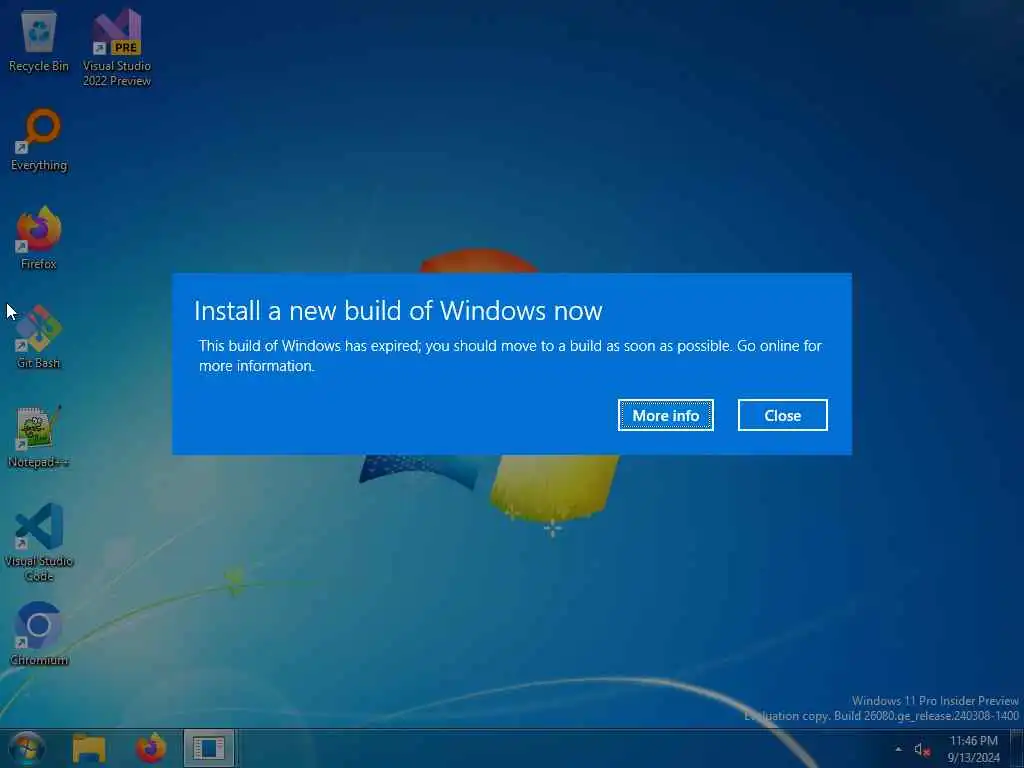Open the muted volume tray icon
The height and width of the screenshot is (768, 1024).
tap(921, 750)
